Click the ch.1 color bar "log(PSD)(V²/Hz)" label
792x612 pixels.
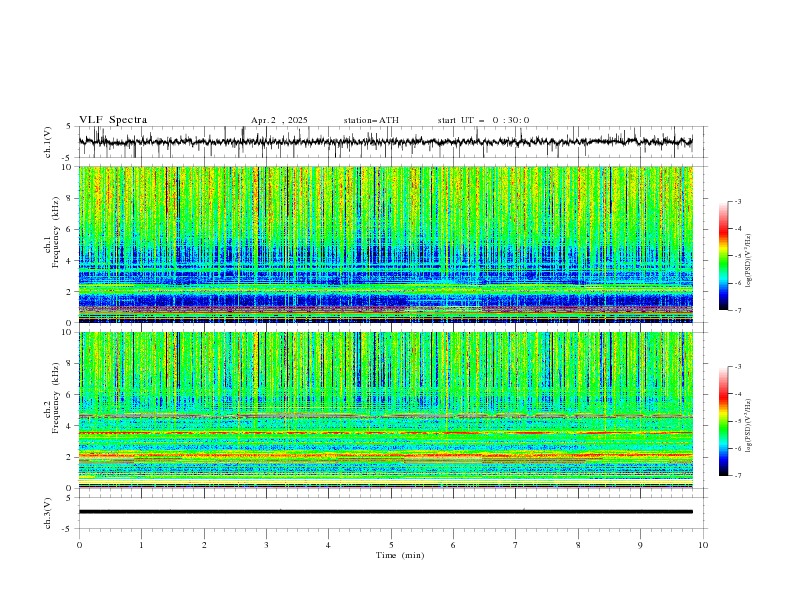749,261
